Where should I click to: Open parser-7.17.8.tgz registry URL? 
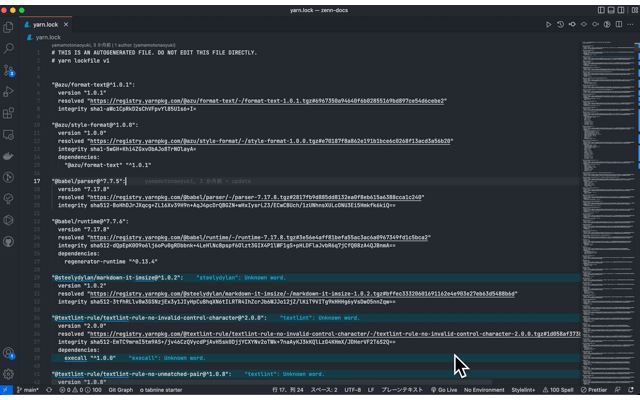tap(256, 197)
